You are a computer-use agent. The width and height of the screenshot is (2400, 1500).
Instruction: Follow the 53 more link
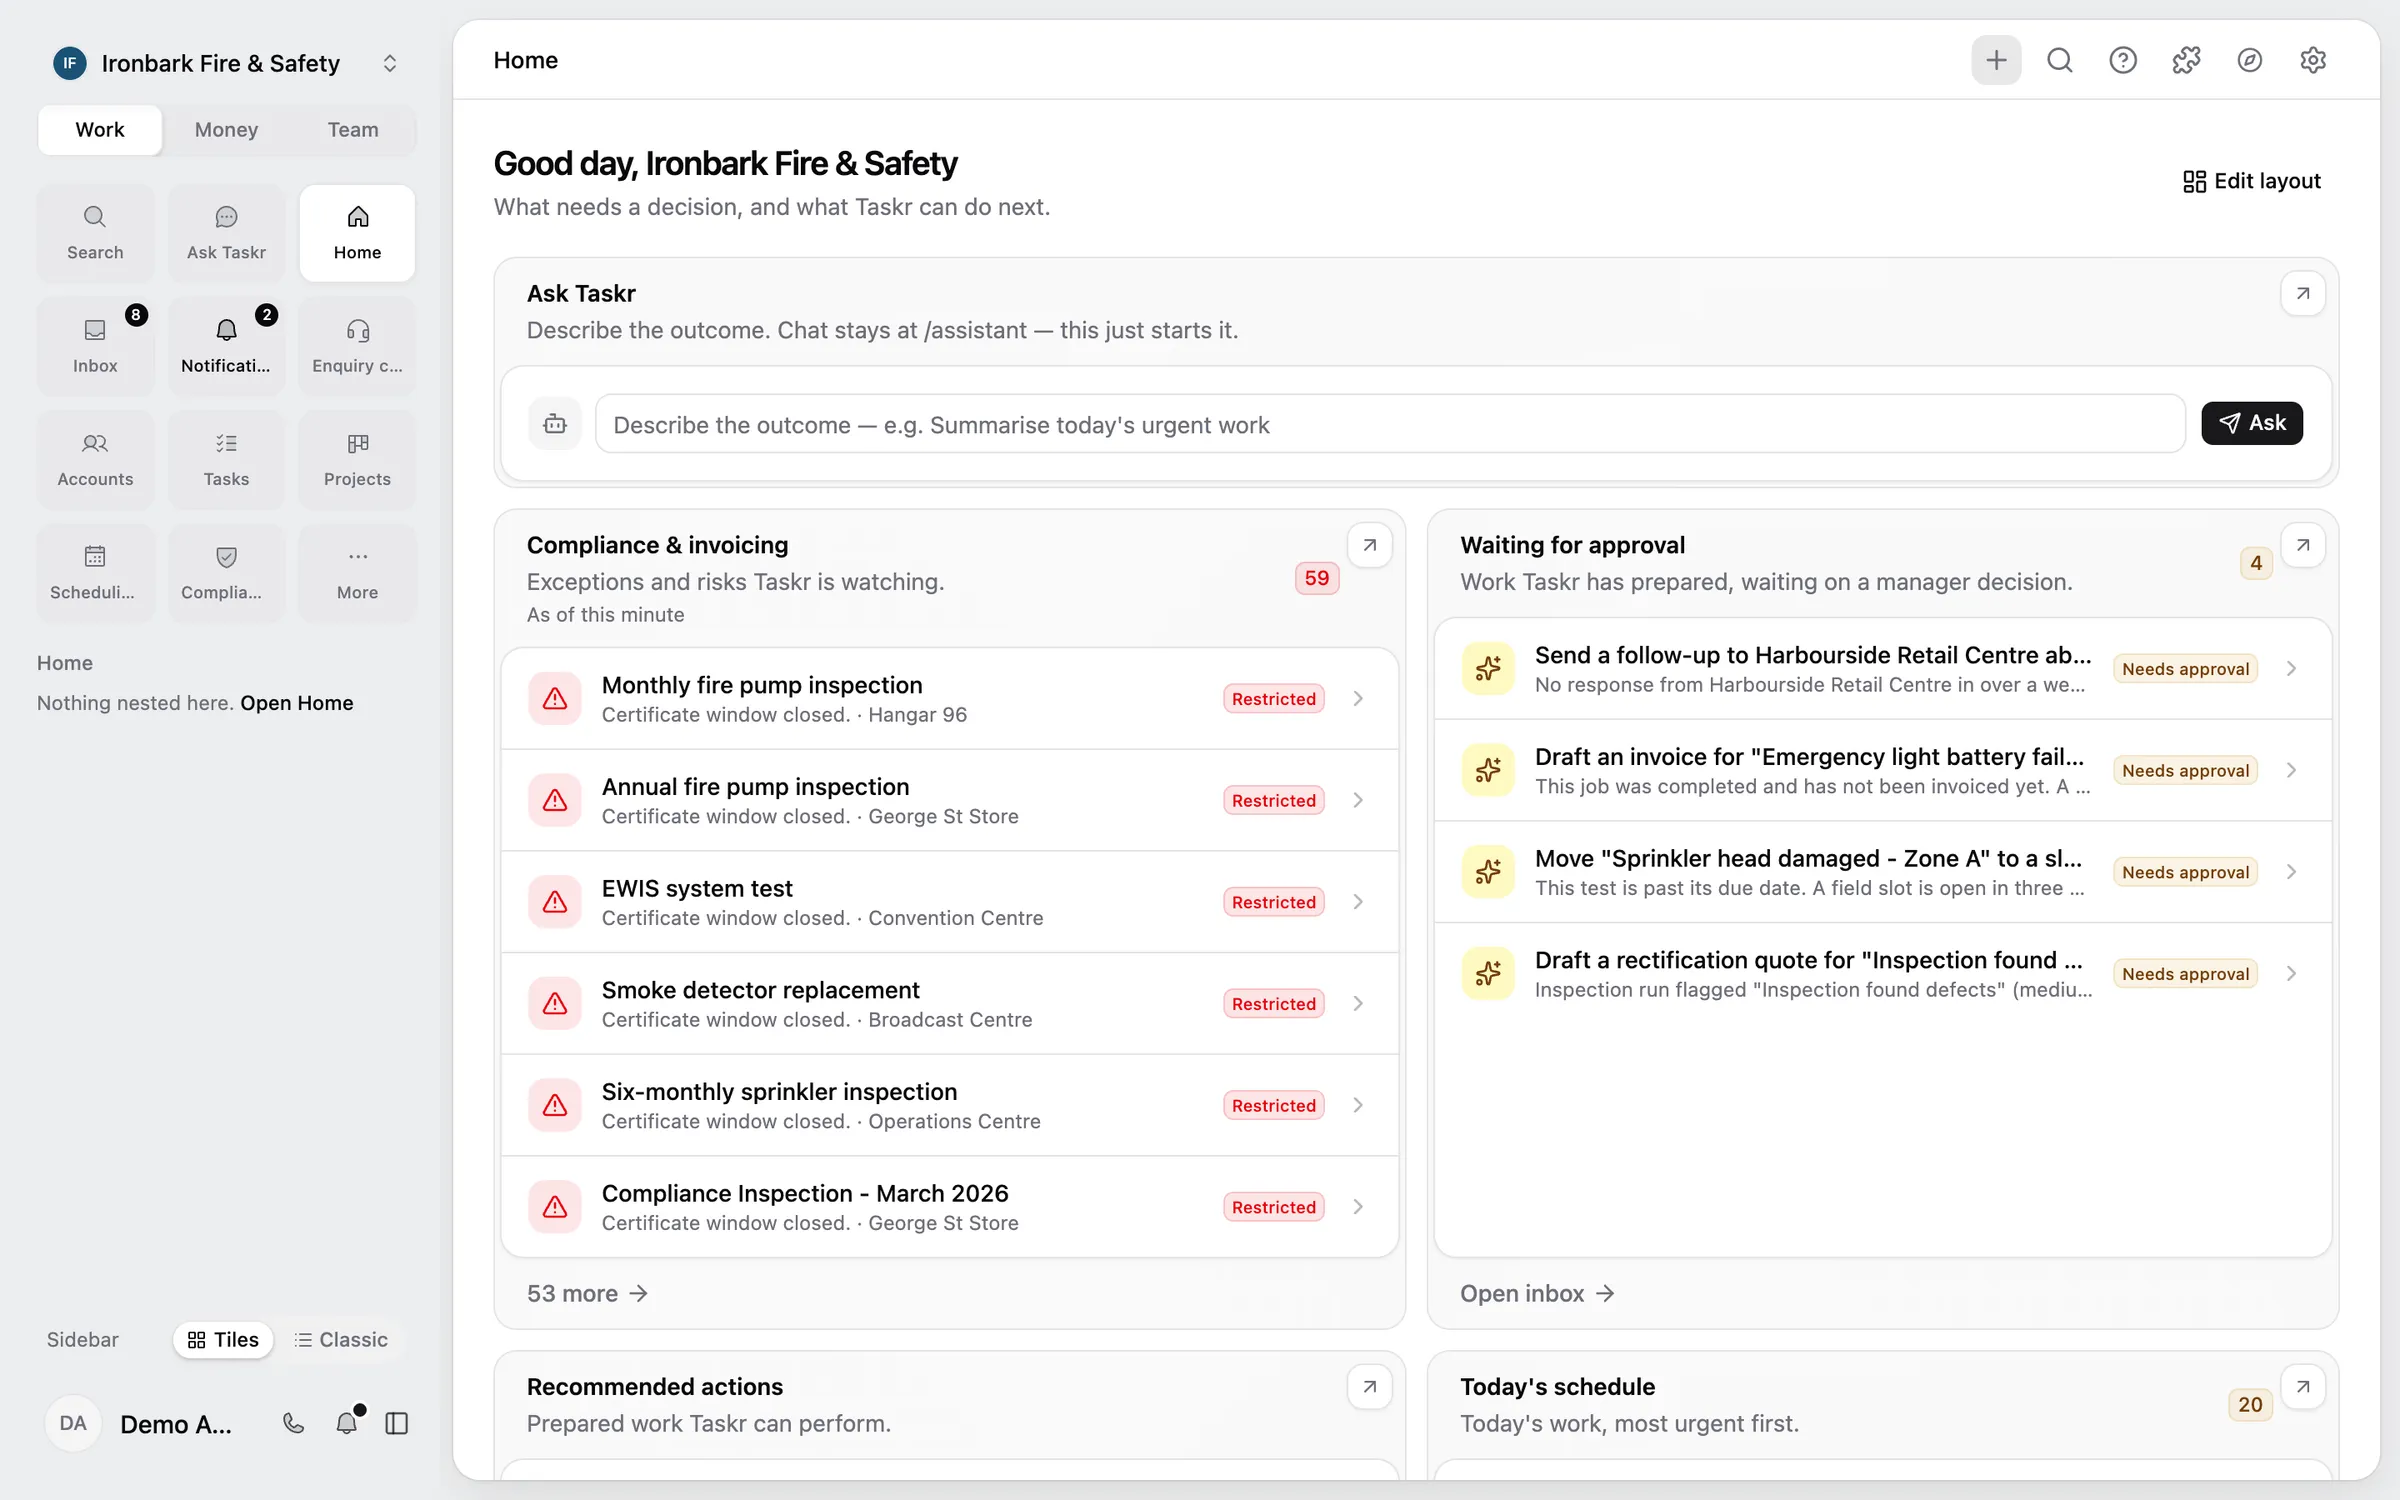pos(588,1293)
